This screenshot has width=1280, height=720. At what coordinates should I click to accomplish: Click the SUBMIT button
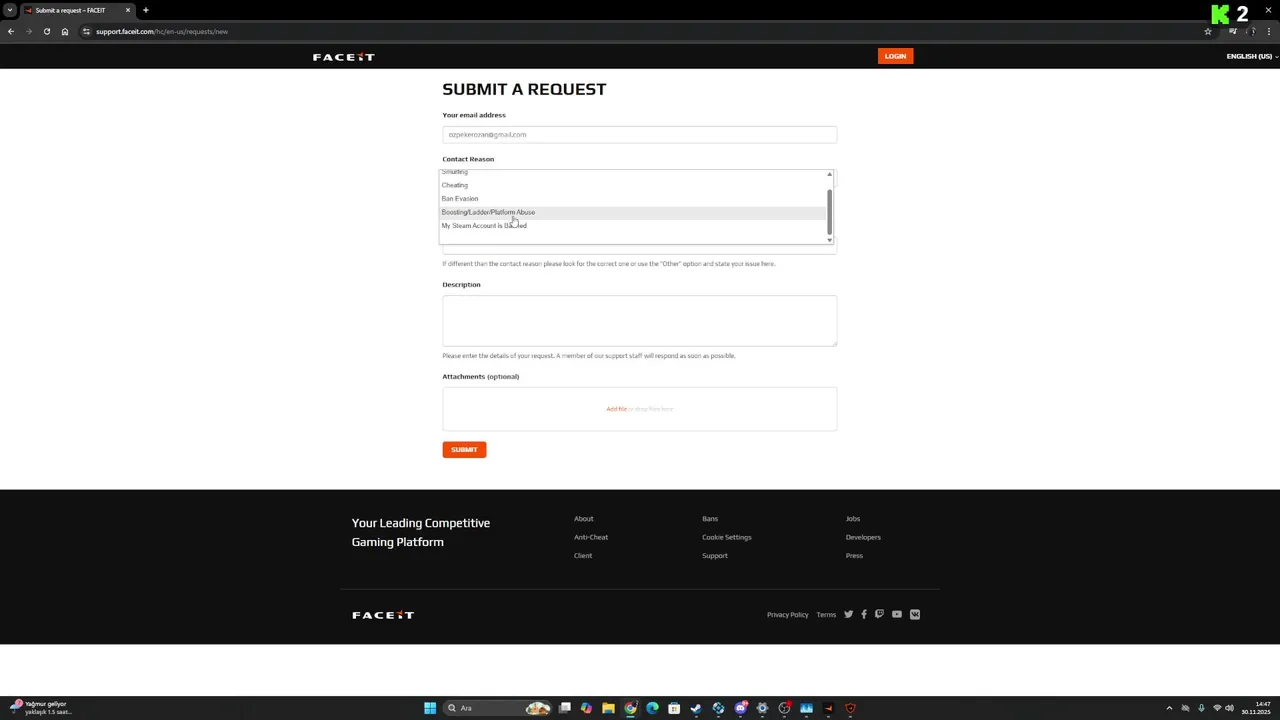tap(464, 450)
